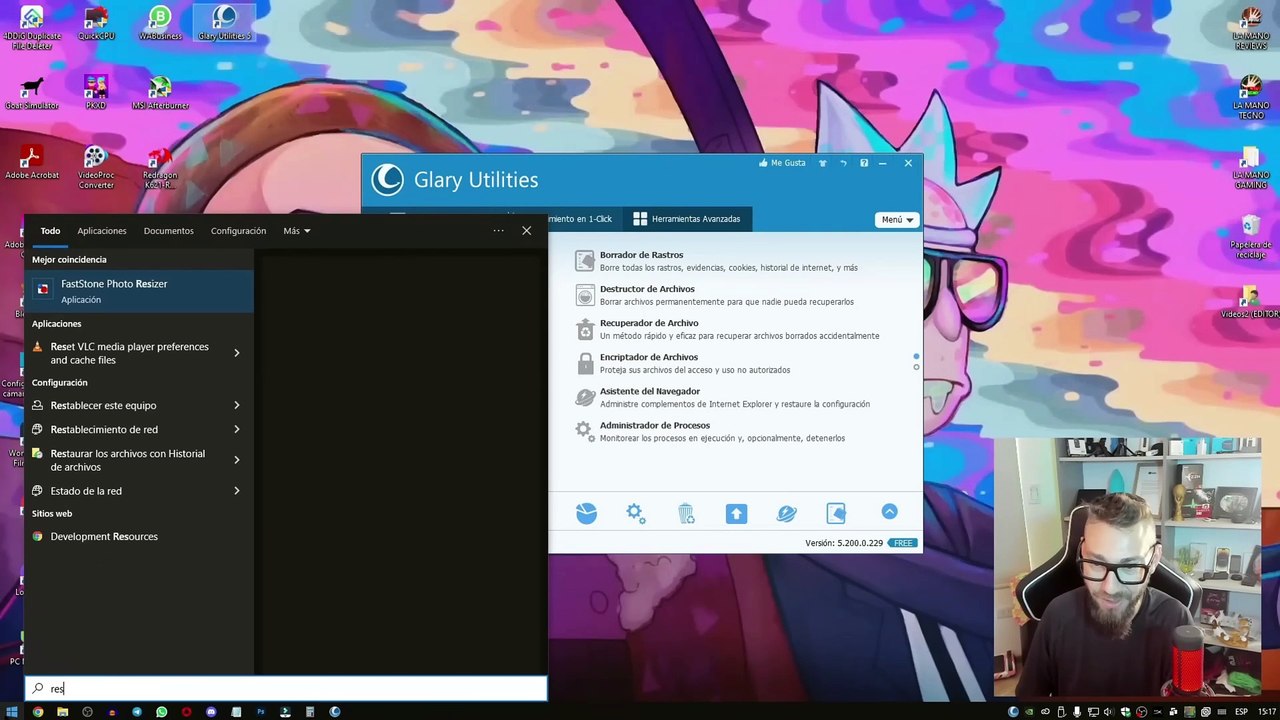Open FastStone Photo Resizer best match result

[139, 290]
